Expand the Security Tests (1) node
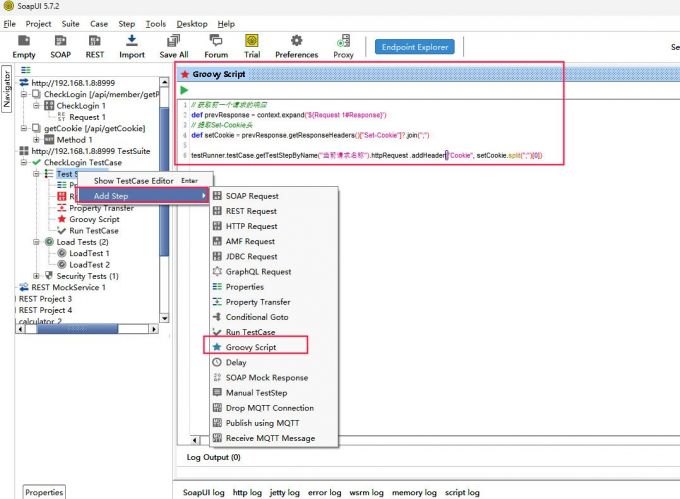Viewport: 680px width, 499px height. [36, 276]
